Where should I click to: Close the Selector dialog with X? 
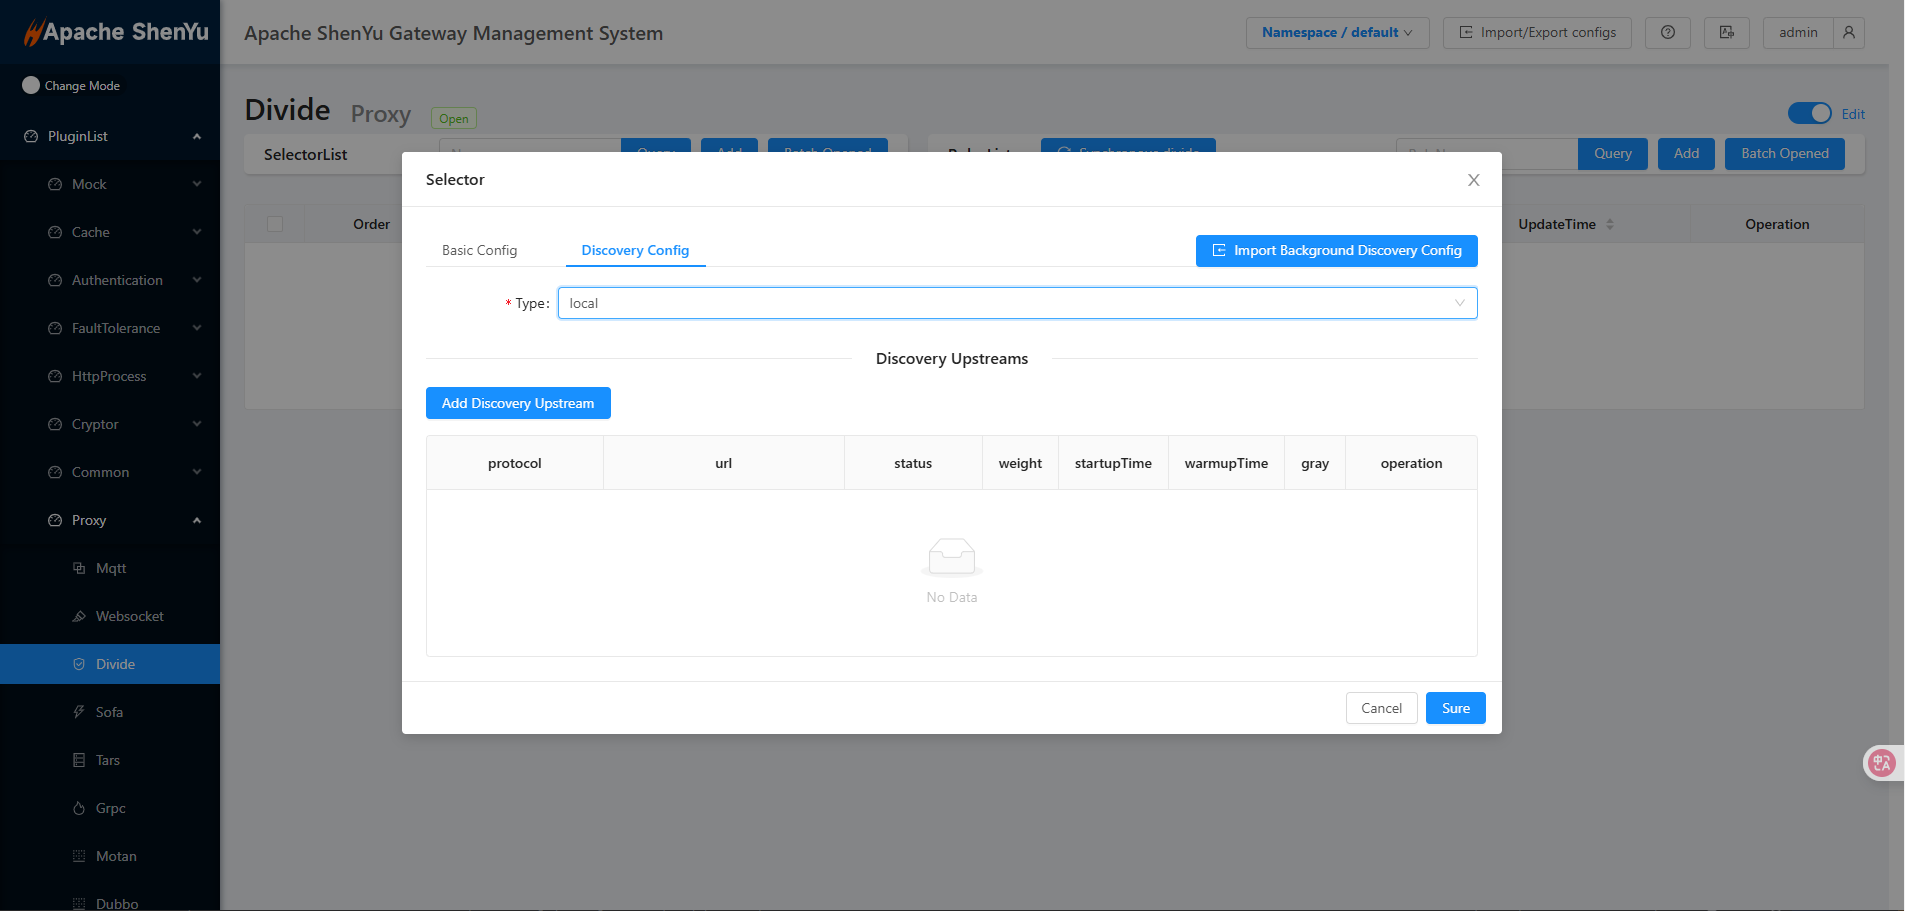1473,180
